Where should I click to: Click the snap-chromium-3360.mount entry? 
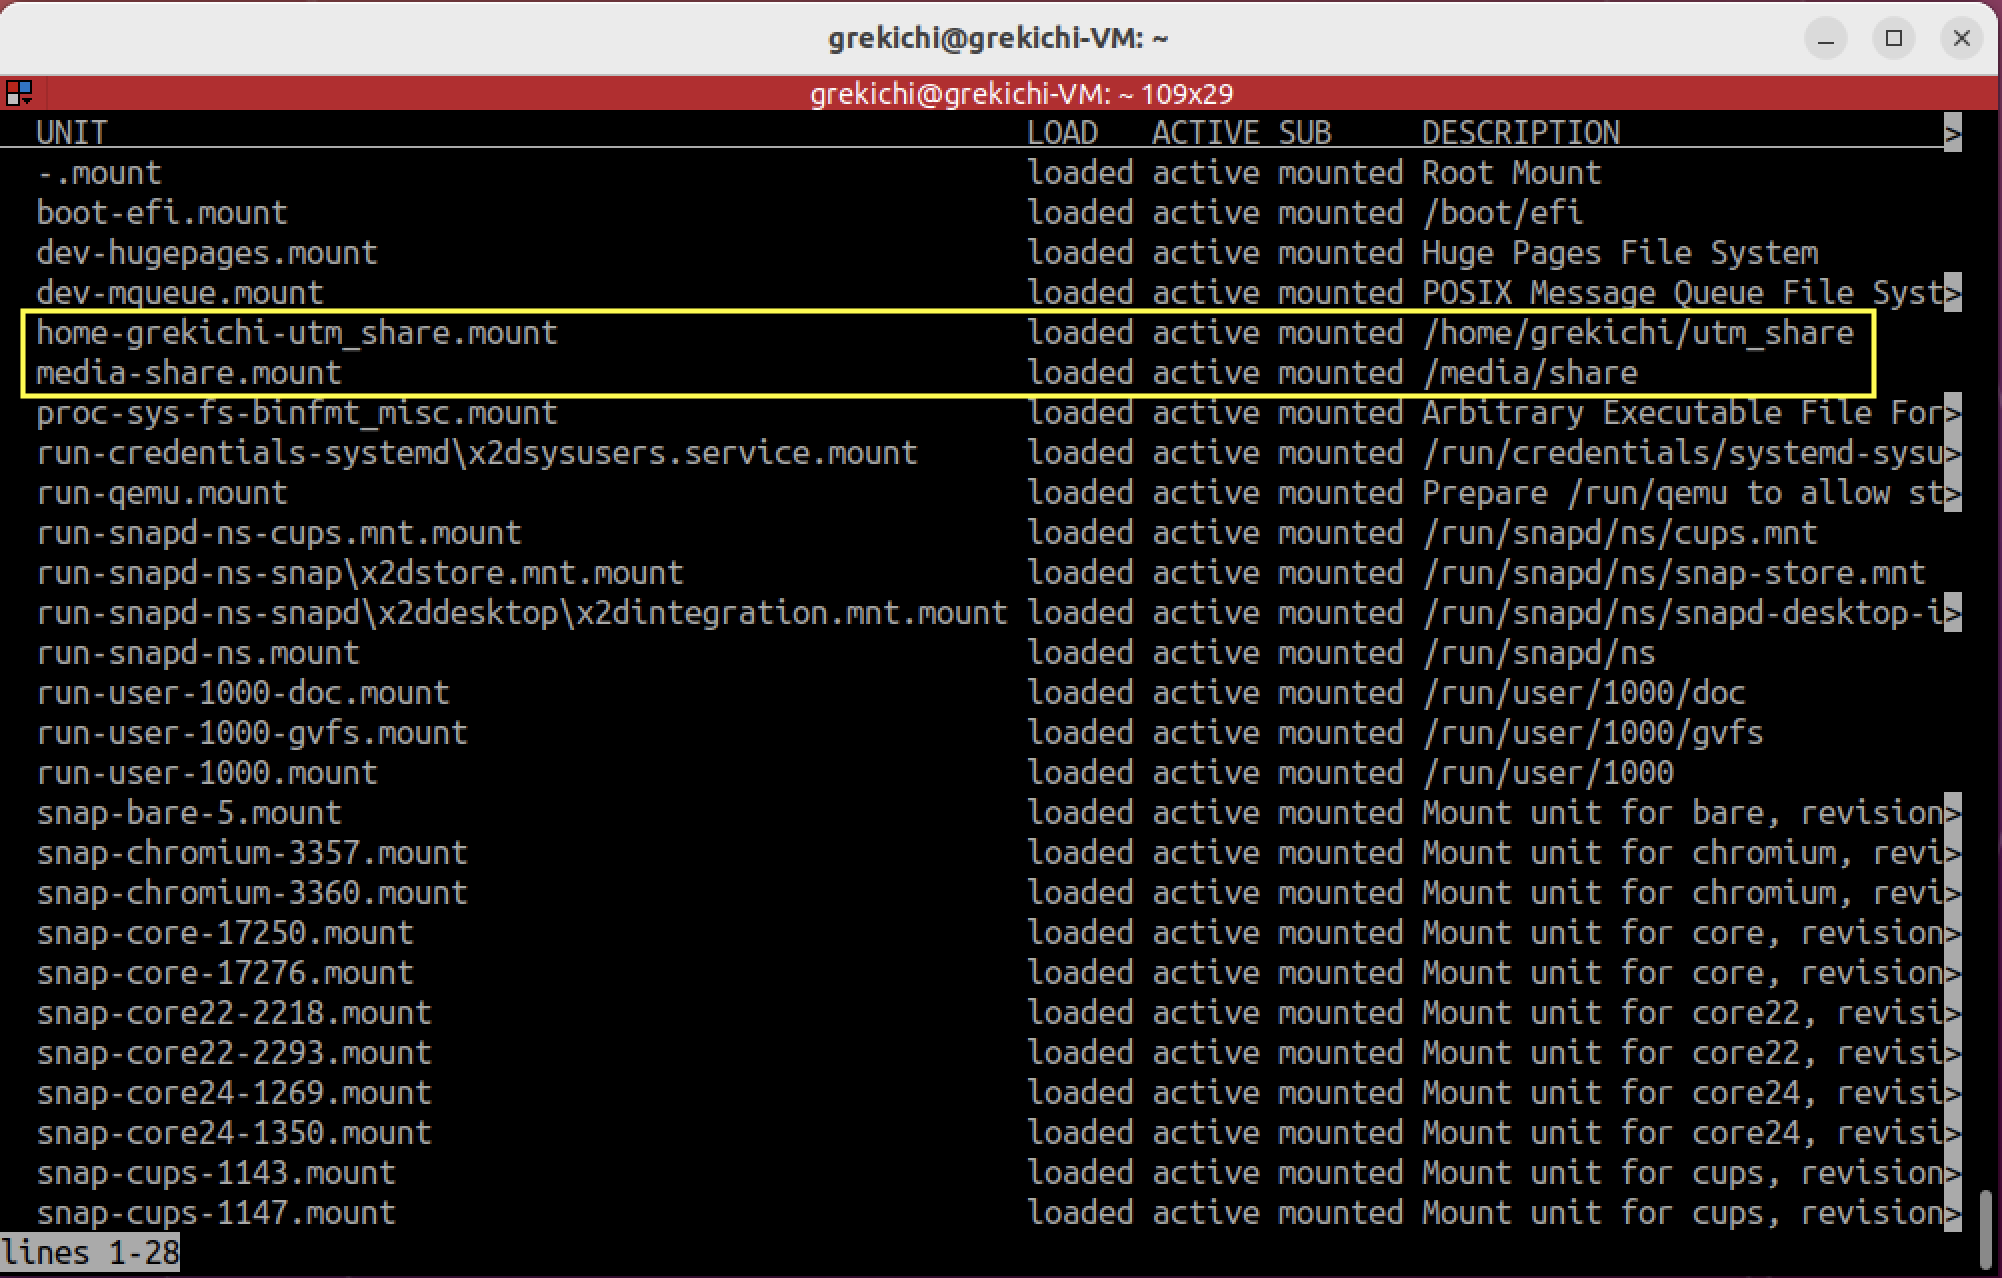(252, 893)
